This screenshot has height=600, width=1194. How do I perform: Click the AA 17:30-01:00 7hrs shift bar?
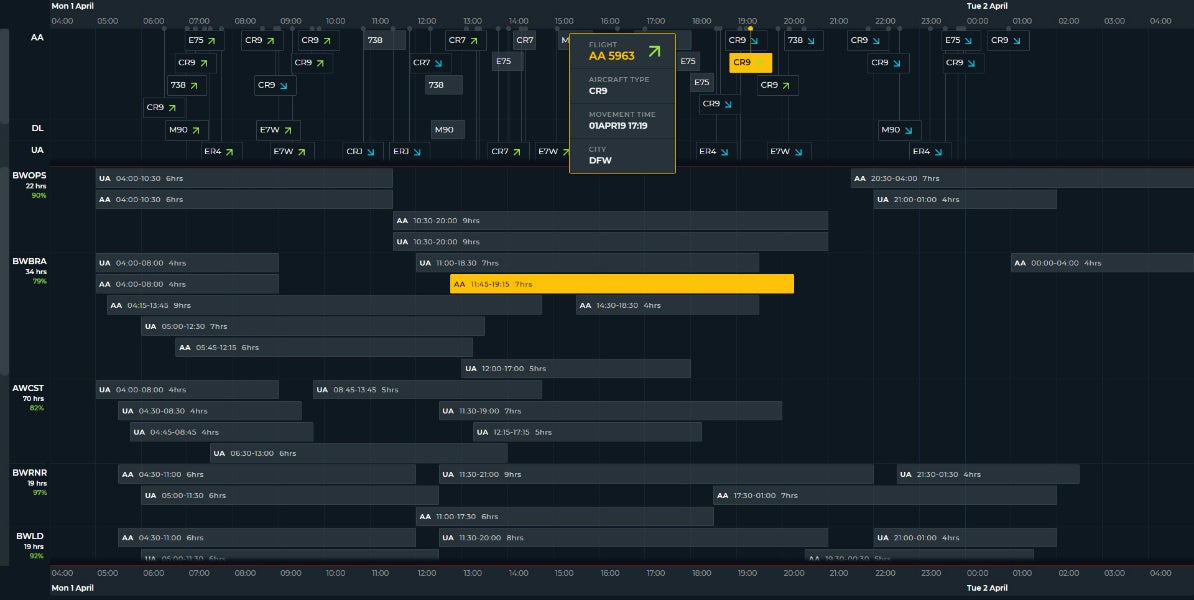pos(884,495)
